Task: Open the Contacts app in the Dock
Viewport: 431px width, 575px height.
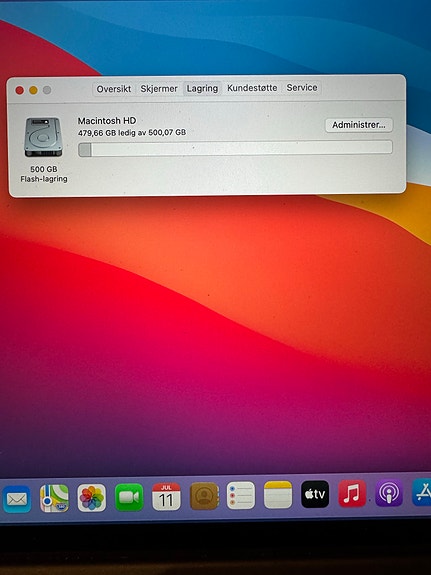Action: (x=204, y=496)
